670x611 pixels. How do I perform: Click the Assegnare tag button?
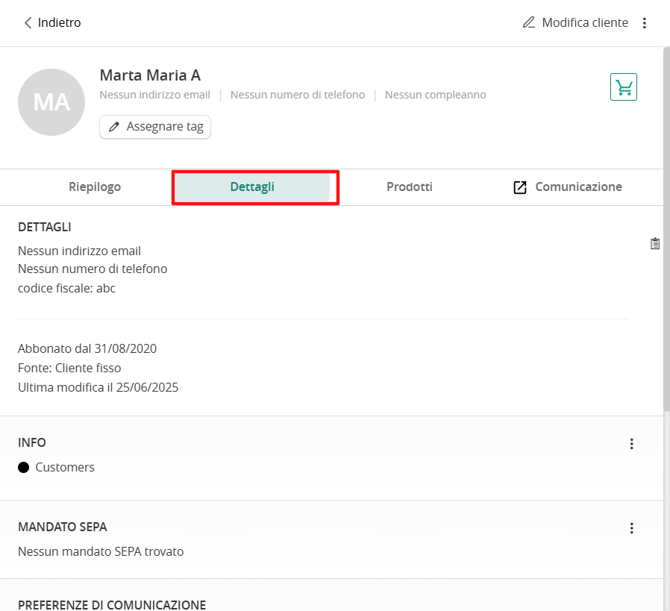coord(155,127)
